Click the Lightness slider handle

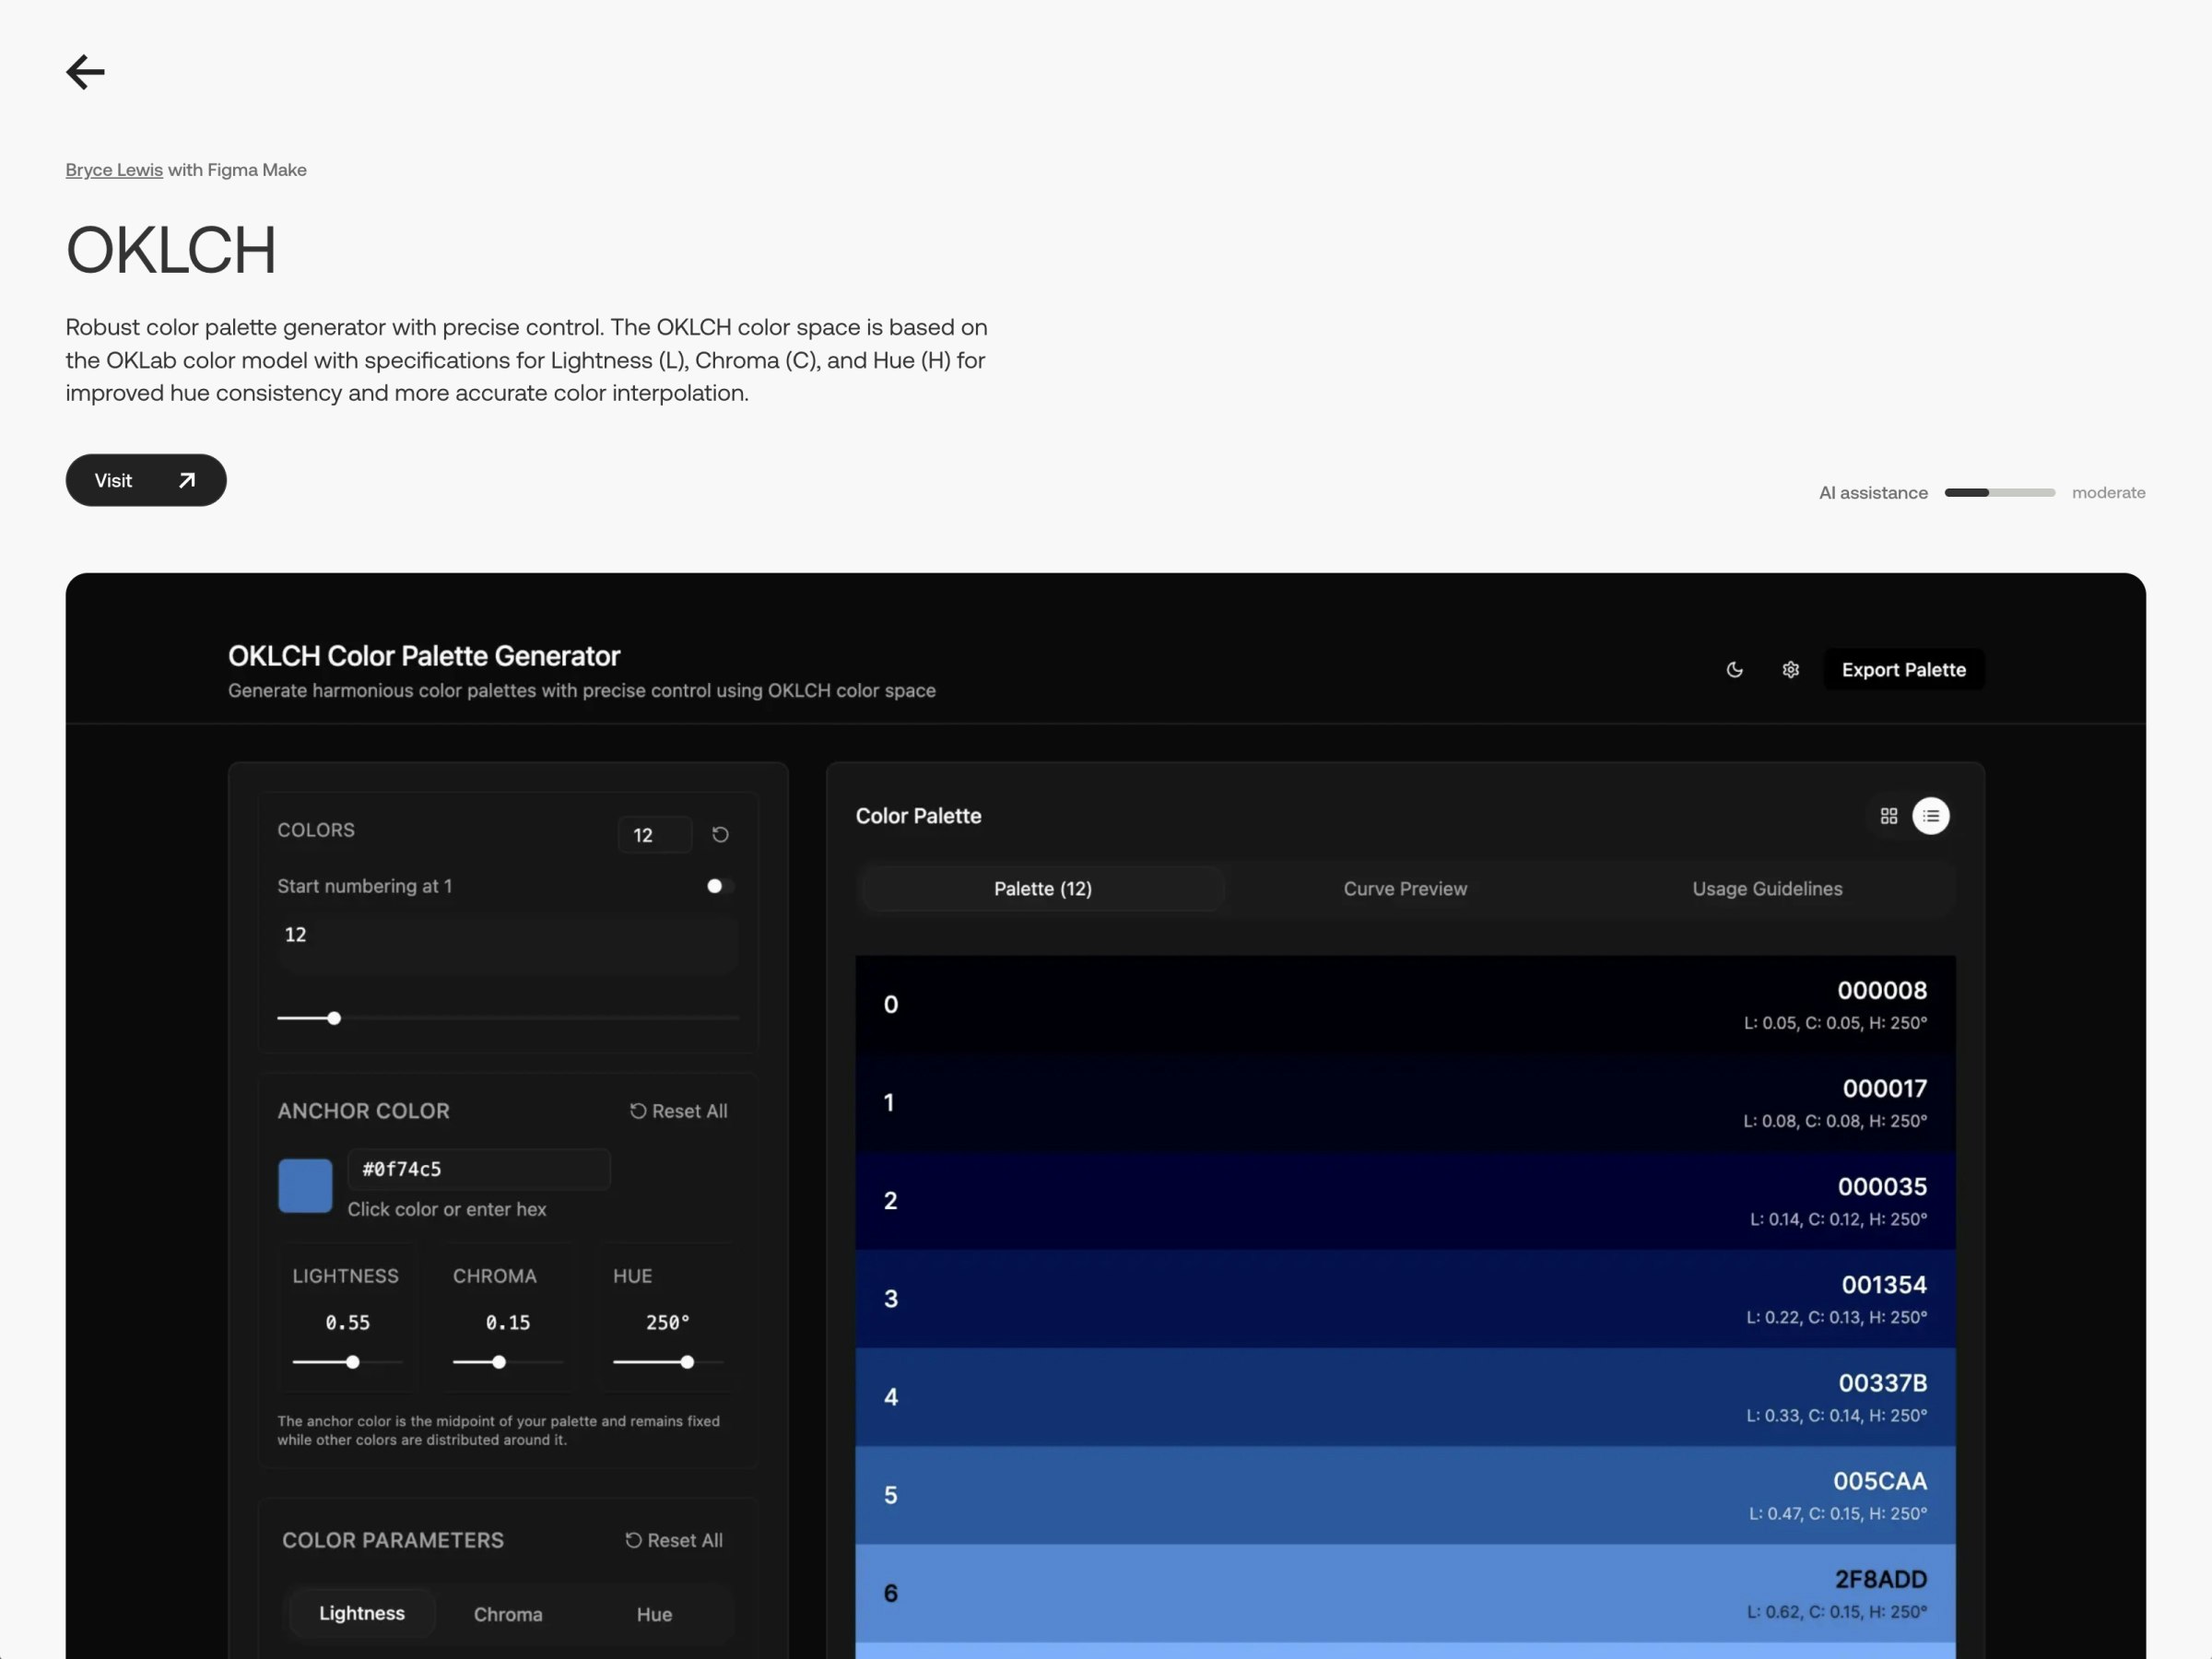tap(353, 1362)
